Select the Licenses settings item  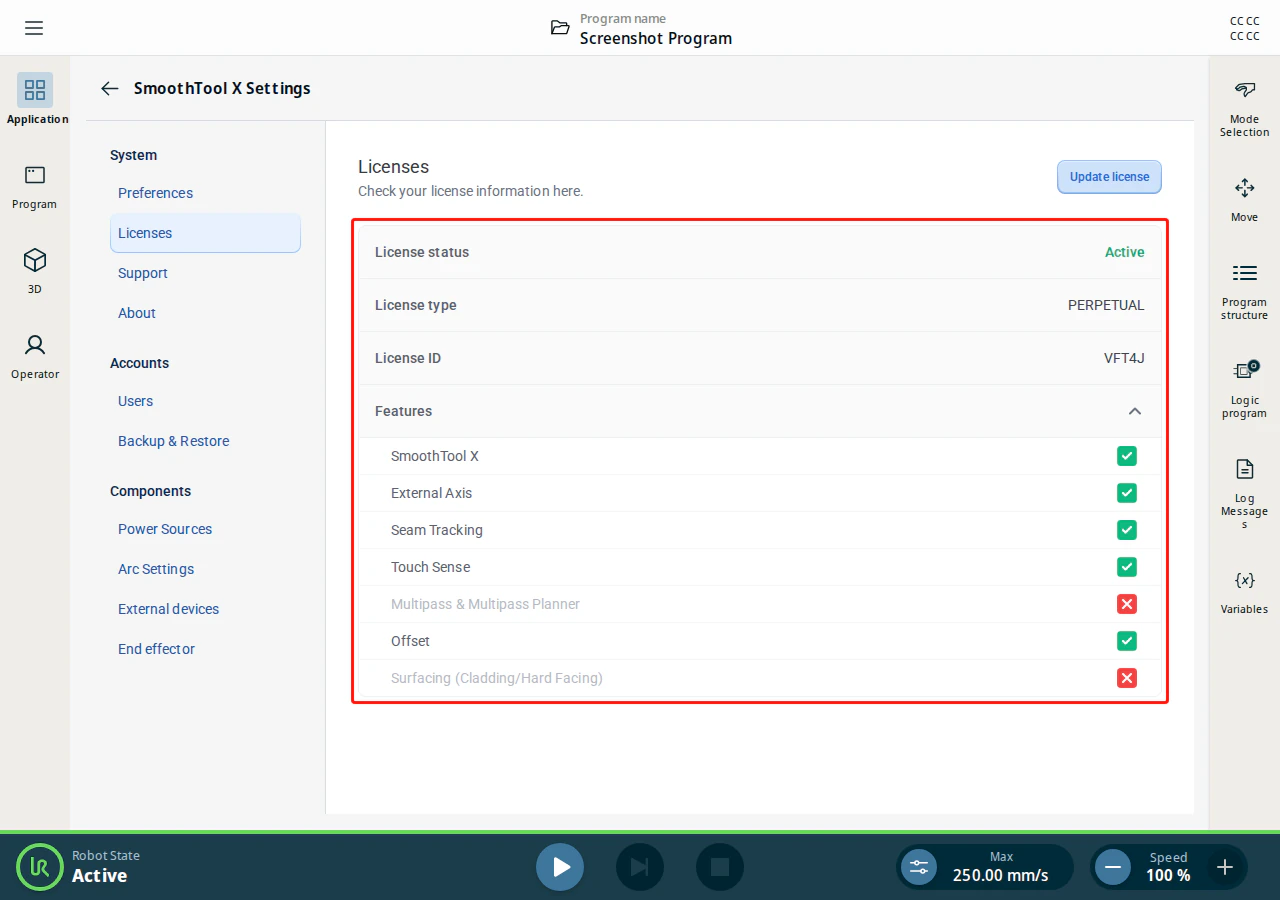coord(205,233)
